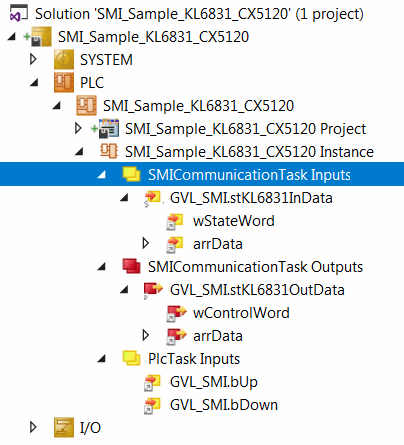The image size is (404, 445).
Task: Collapse the GVL_SMI.stKL6831OutData node
Action: (124, 290)
